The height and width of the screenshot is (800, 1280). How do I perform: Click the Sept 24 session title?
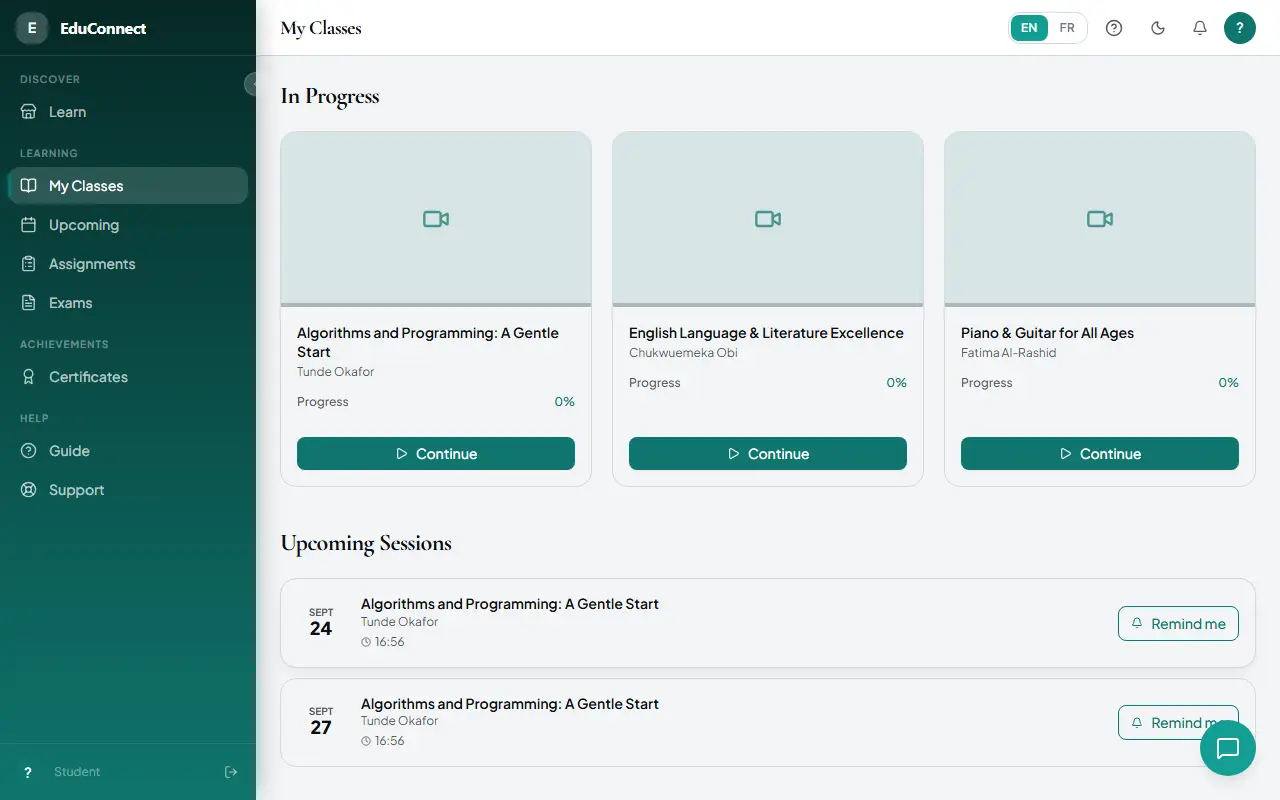tap(510, 604)
